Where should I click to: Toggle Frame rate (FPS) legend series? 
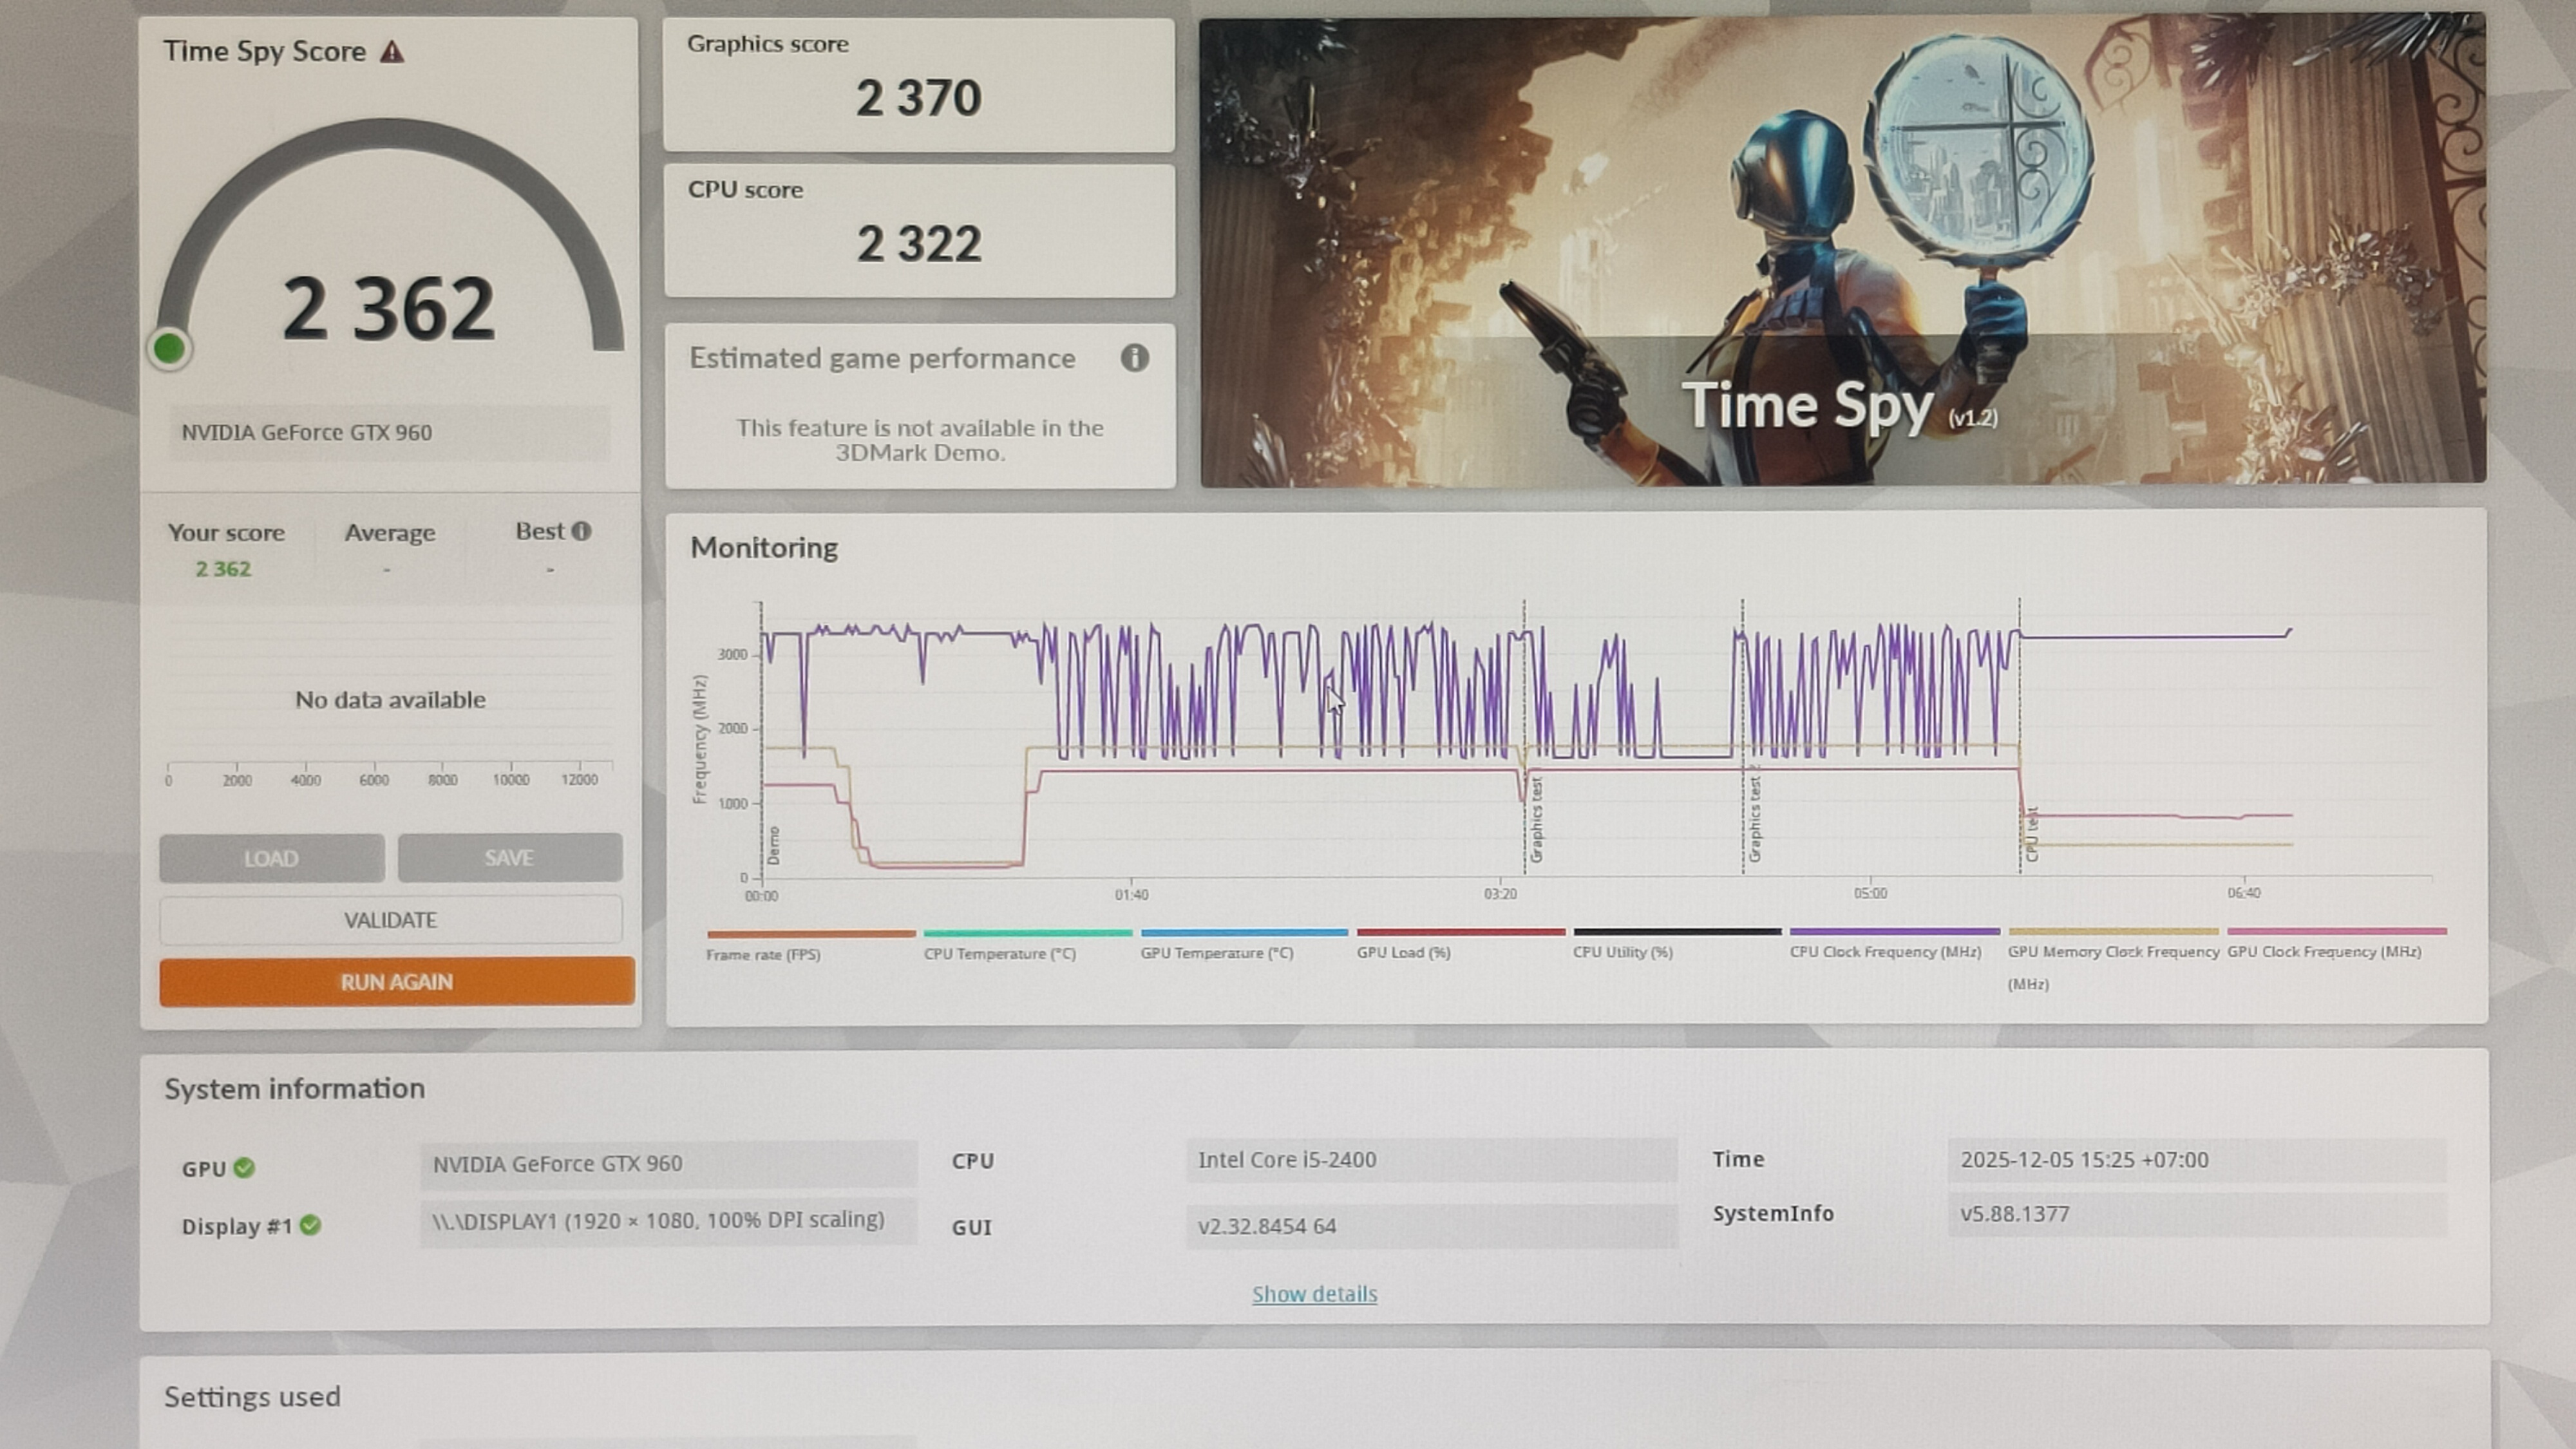[763, 954]
